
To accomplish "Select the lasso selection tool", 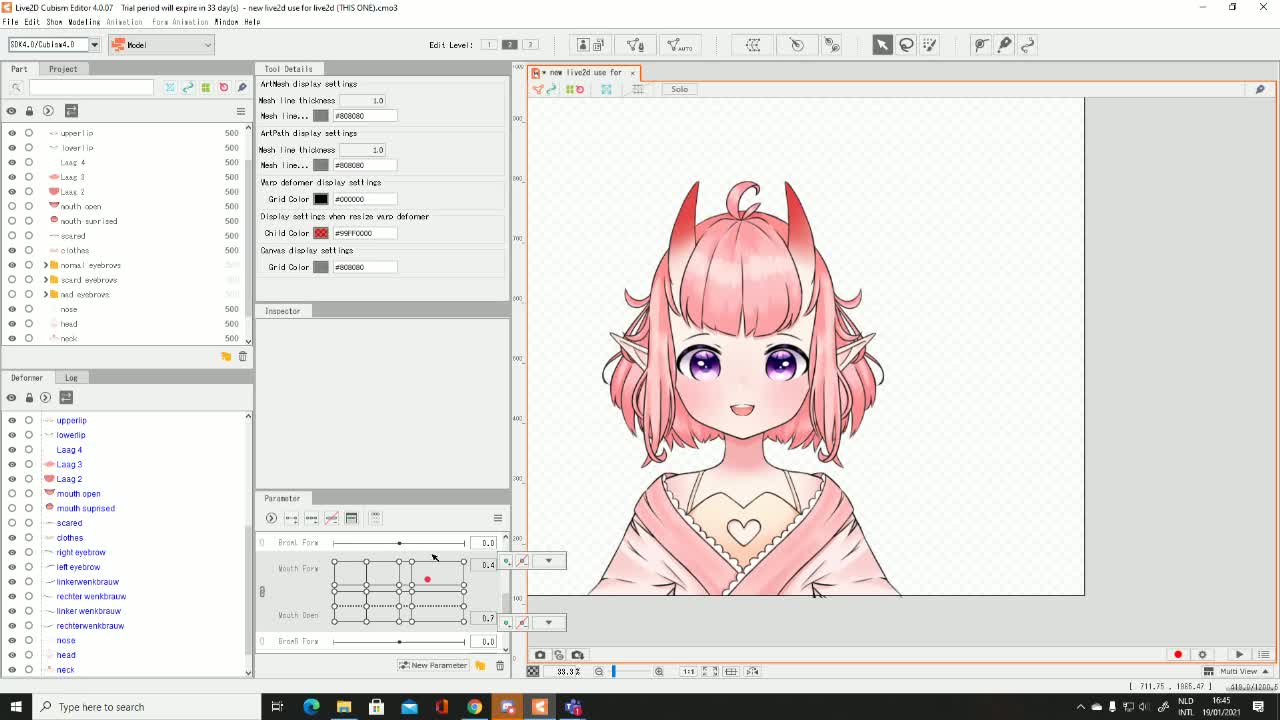I will [906, 44].
